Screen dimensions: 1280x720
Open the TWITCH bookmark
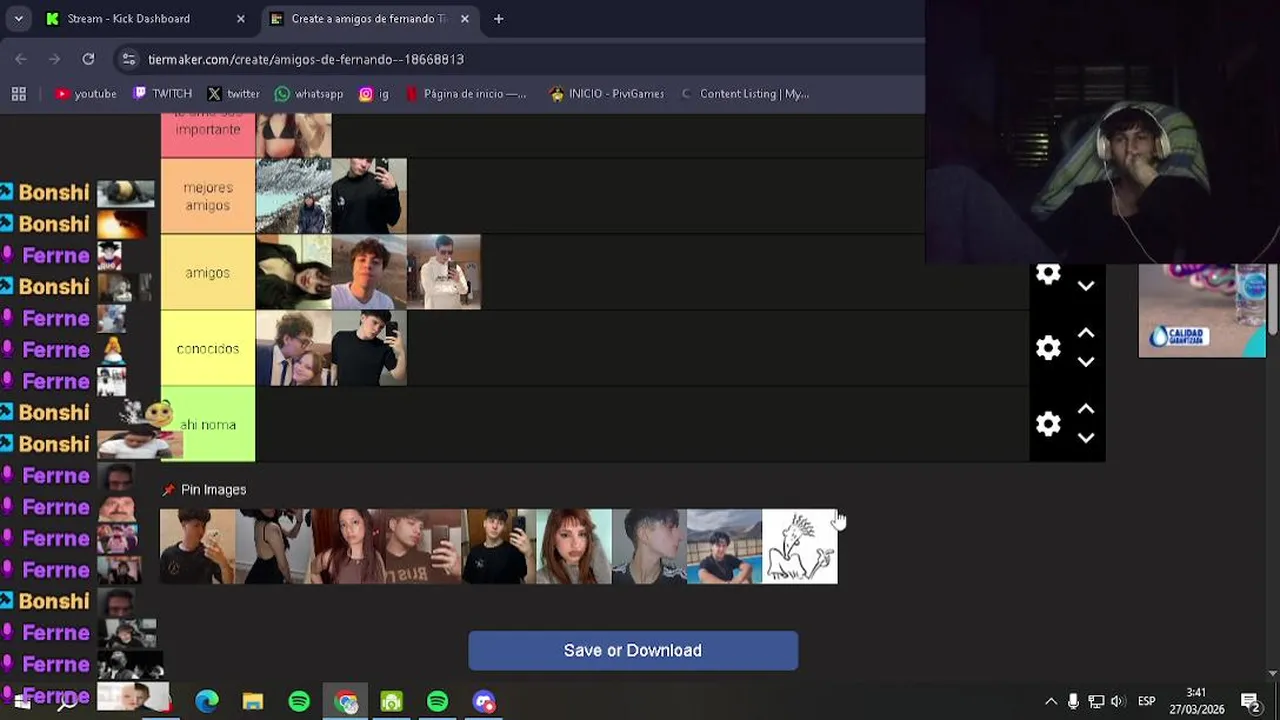point(162,93)
